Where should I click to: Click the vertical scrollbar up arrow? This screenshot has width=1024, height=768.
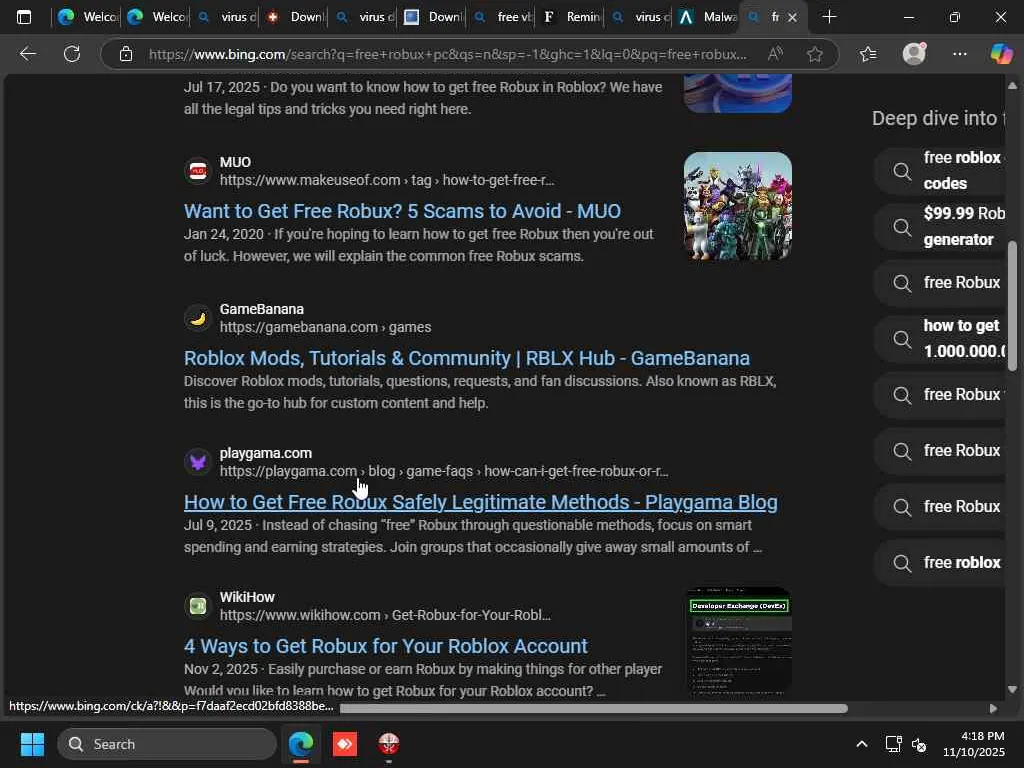(1012, 86)
